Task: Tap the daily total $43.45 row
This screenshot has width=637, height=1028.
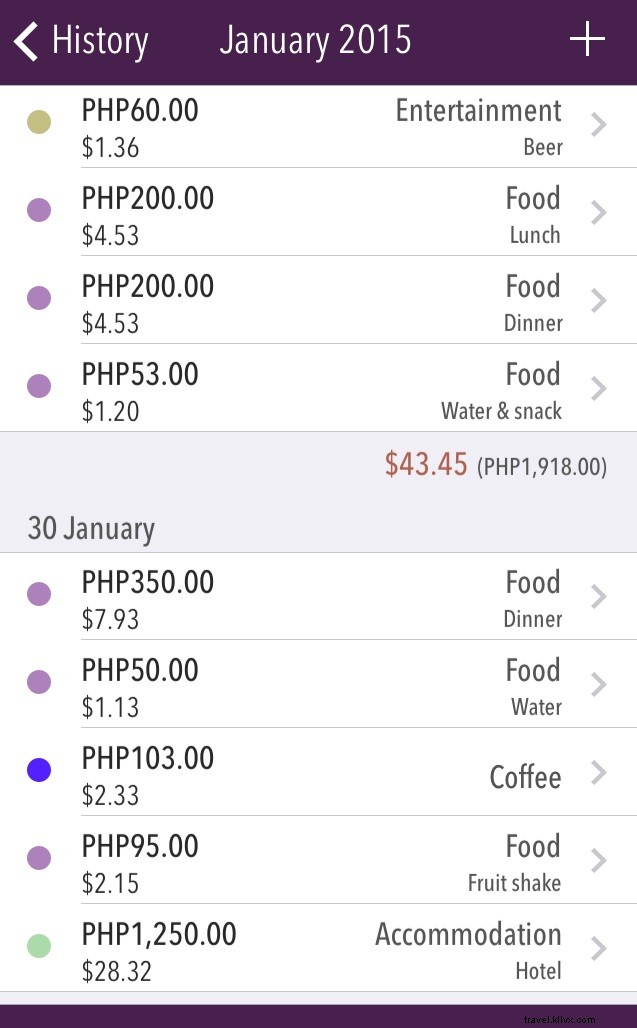Action: 318,464
